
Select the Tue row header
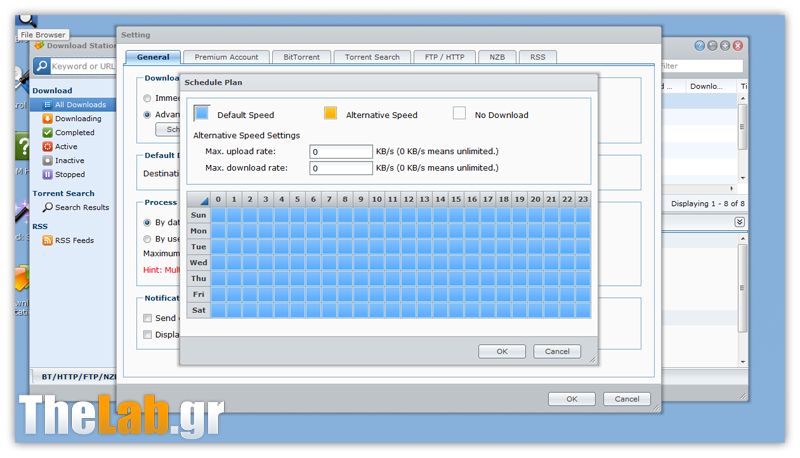click(198, 246)
